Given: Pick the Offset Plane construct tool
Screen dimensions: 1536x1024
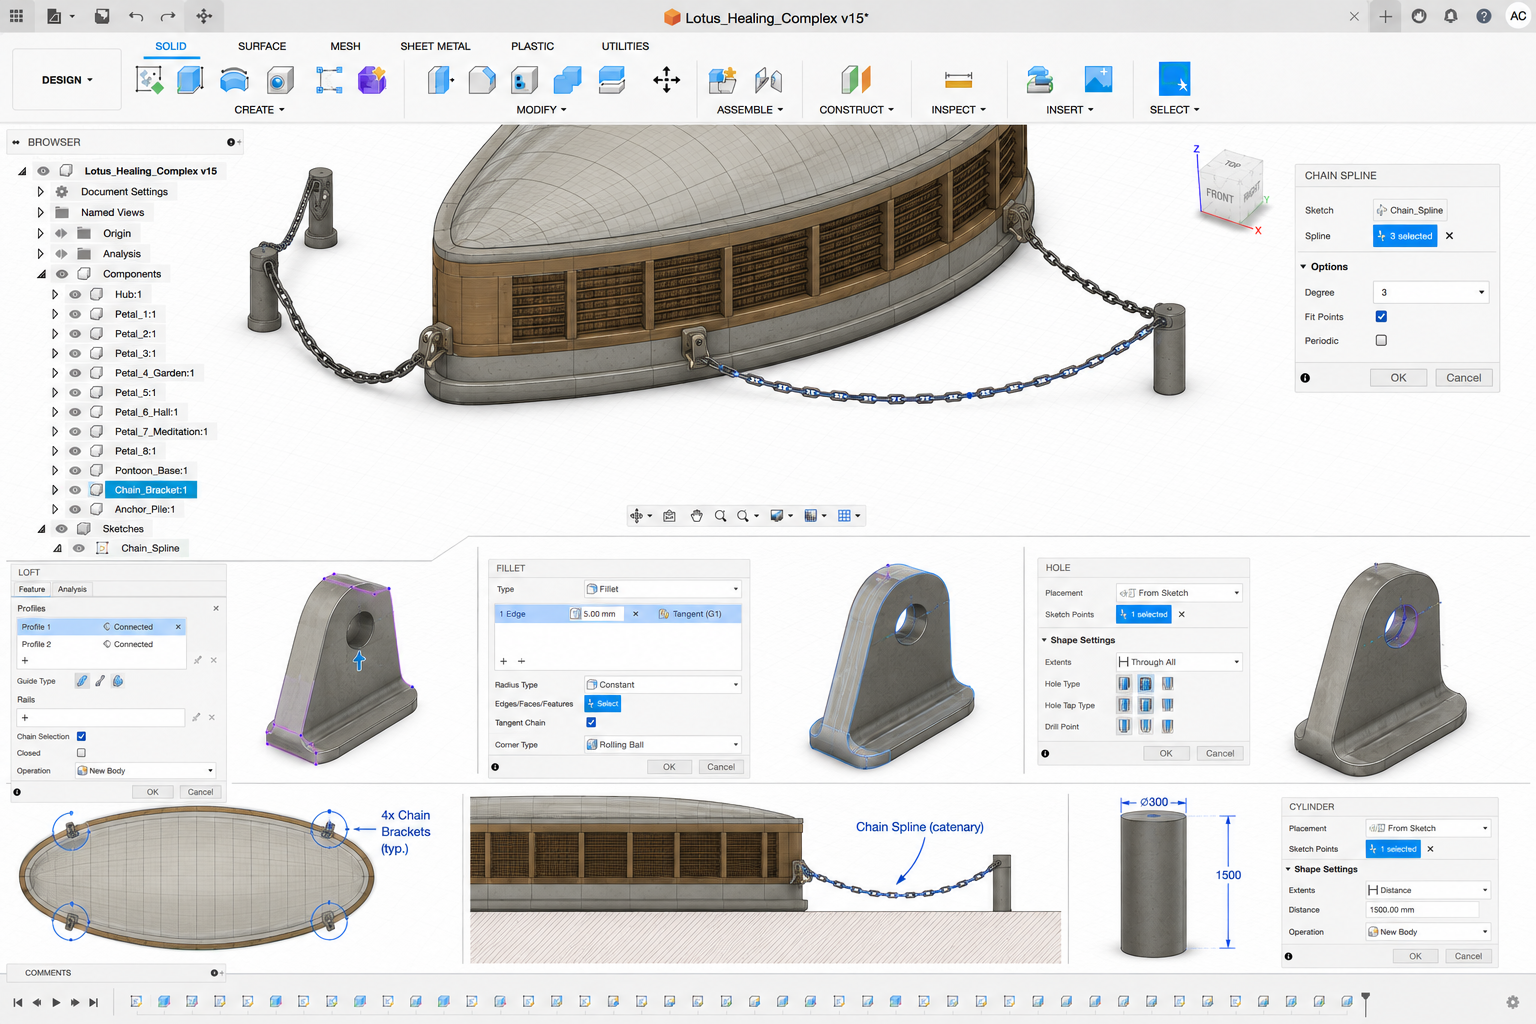Looking at the screenshot, I should [x=856, y=80].
